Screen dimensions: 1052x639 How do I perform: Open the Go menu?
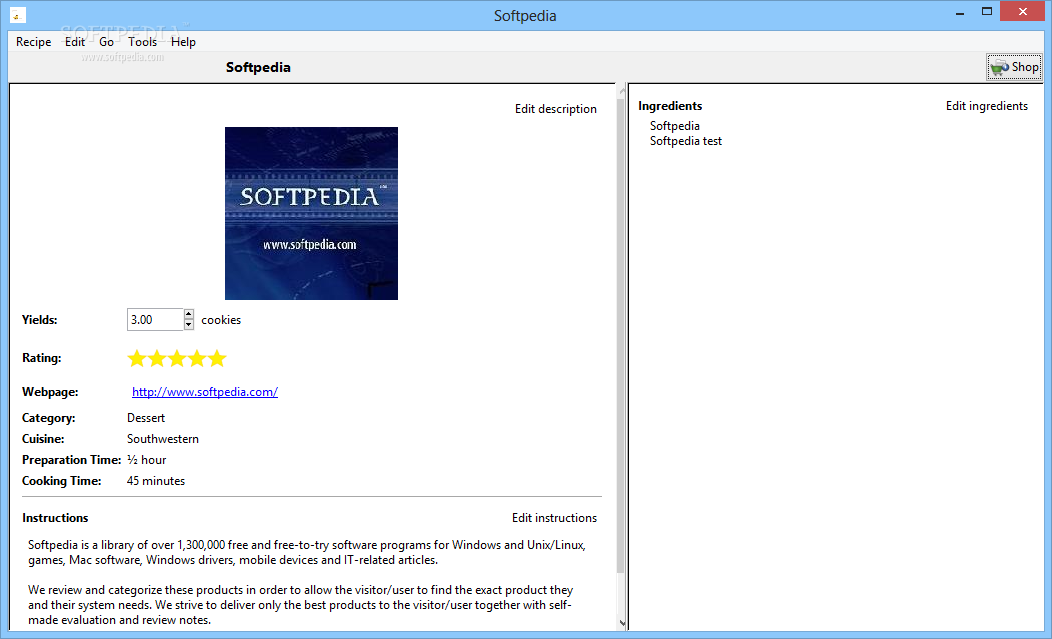point(106,42)
